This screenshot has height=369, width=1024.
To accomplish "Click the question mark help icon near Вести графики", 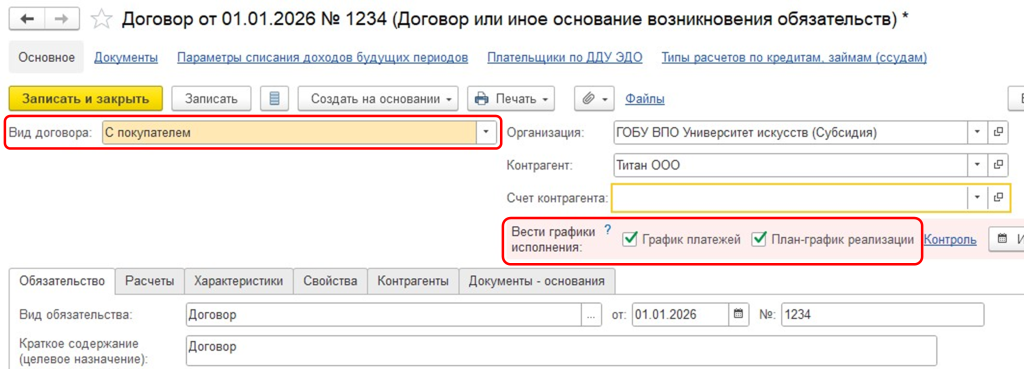I will point(607,229).
